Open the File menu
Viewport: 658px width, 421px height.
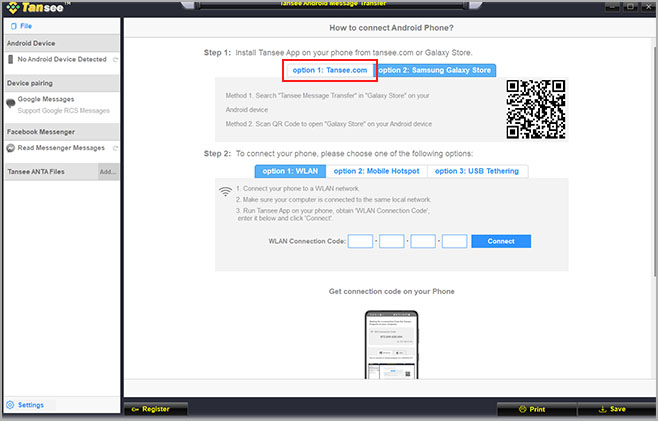pyautogui.click(x=21, y=26)
